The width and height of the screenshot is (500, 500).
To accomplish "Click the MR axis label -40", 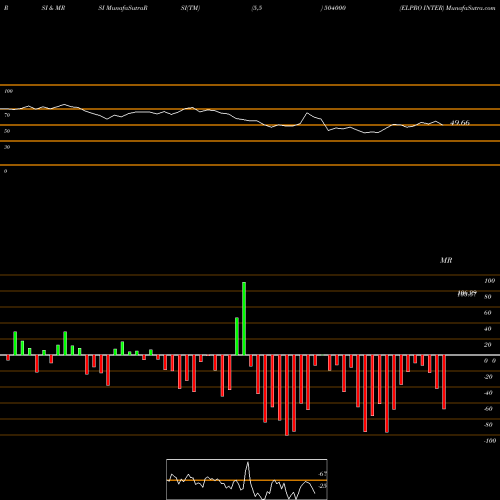I will click(488, 393).
